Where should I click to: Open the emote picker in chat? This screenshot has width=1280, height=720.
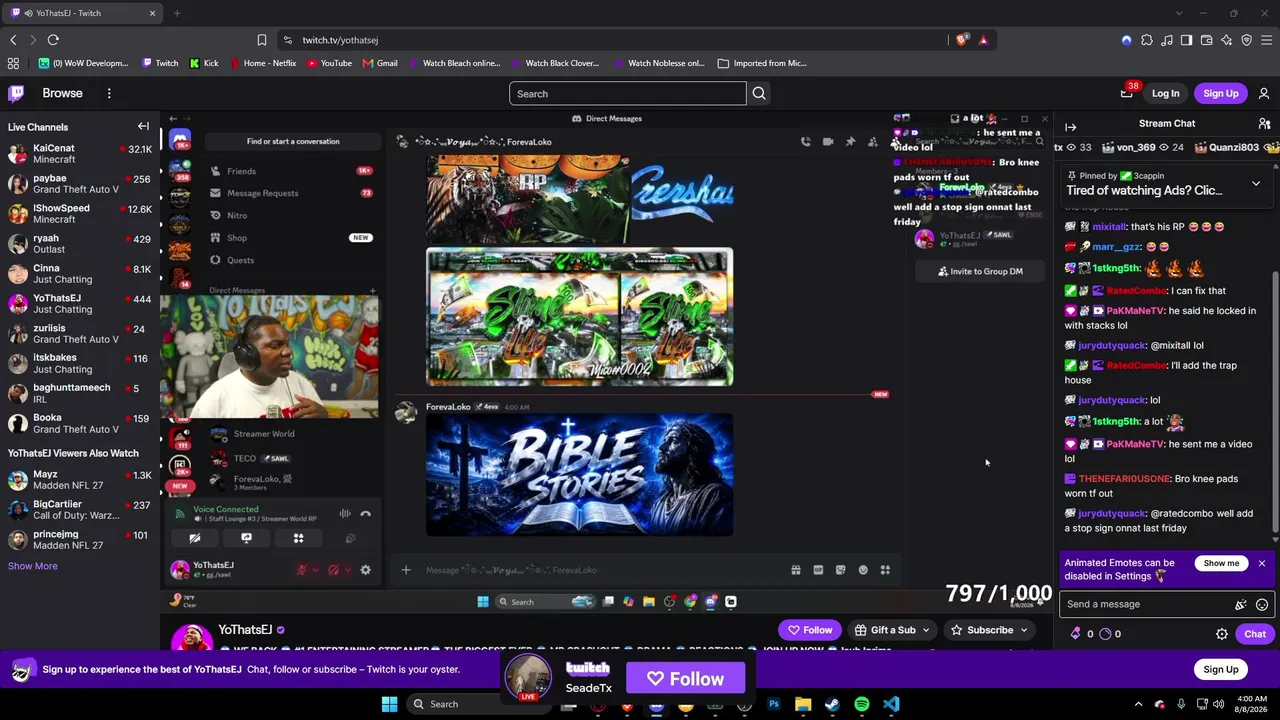pyautogui.click(x=1262, y=604)
